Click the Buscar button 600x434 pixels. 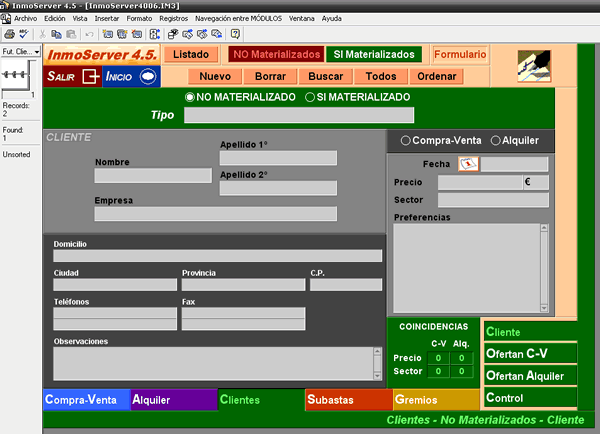click(x=325, y=76)
